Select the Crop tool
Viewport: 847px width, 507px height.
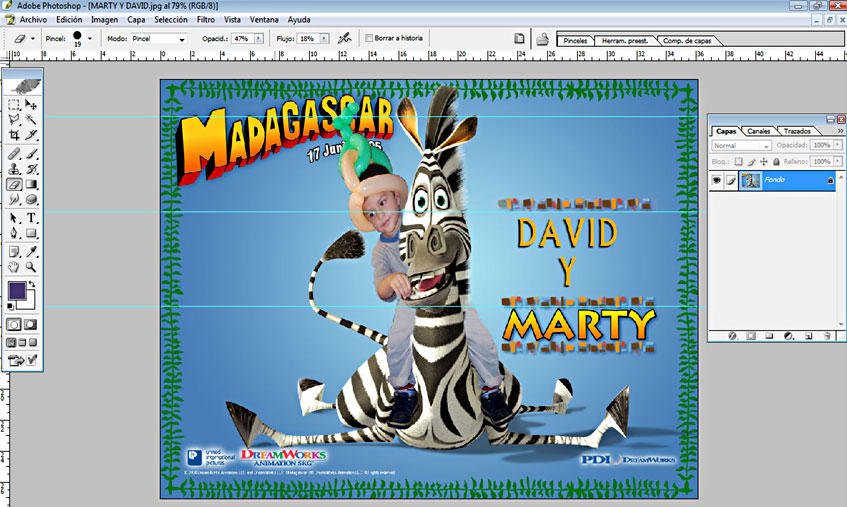[x=14, y=134]
